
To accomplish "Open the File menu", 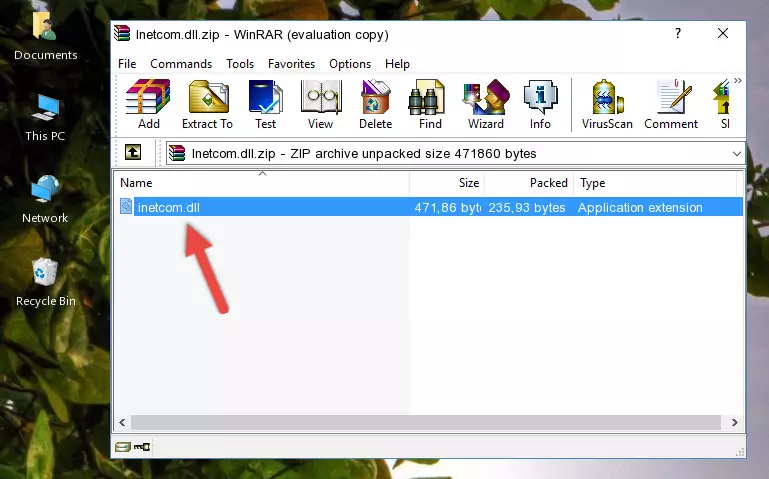I will 127,64.
